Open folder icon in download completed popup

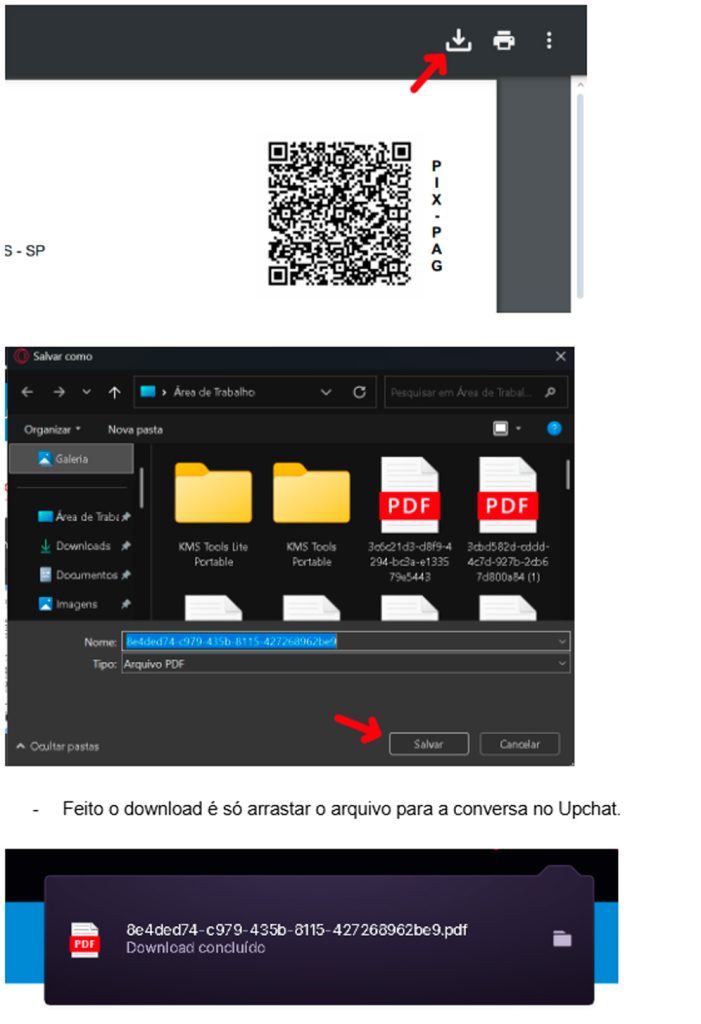click(562, 938)
